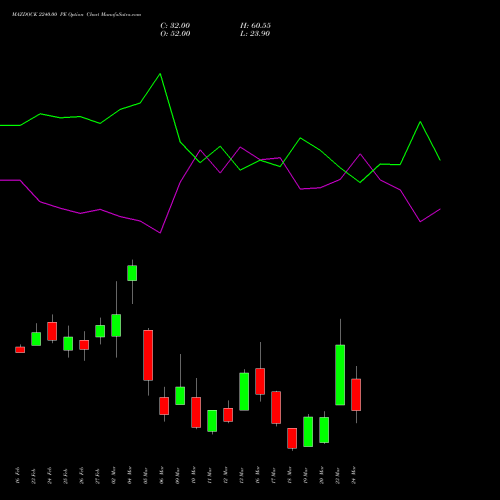The width and height of the screenshot is (500, 500).
Task: Click the 02 Mar date label
Action: pyautogui.click(x=114, y=475)
